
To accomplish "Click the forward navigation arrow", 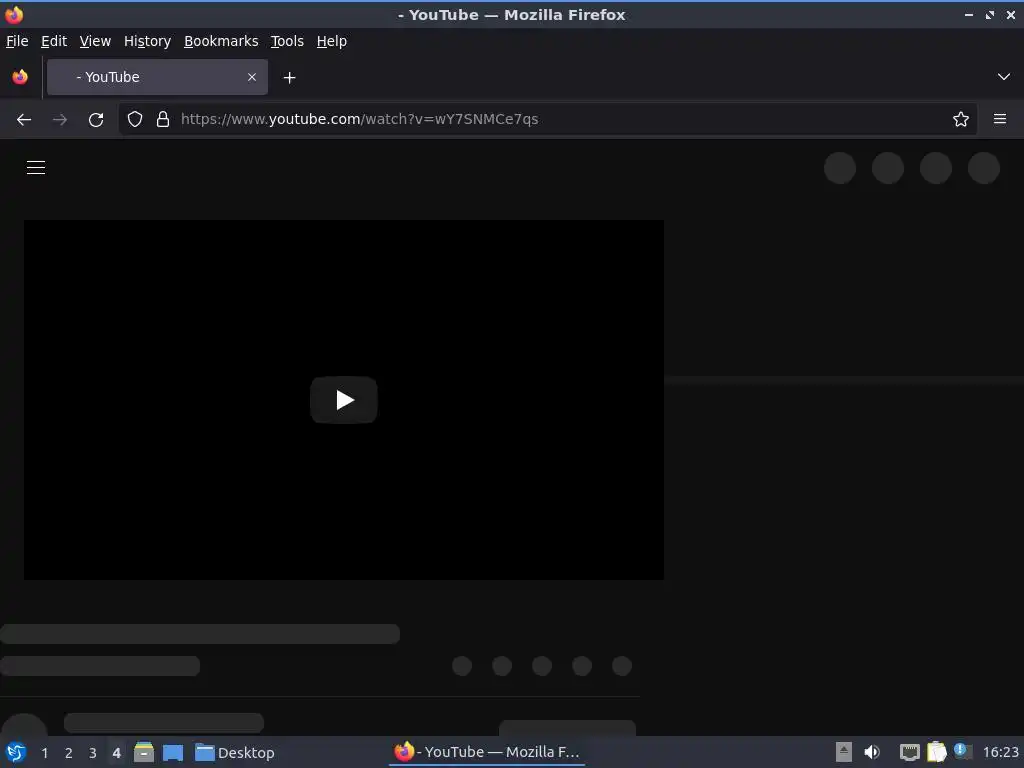I will (x=60, y=120).
